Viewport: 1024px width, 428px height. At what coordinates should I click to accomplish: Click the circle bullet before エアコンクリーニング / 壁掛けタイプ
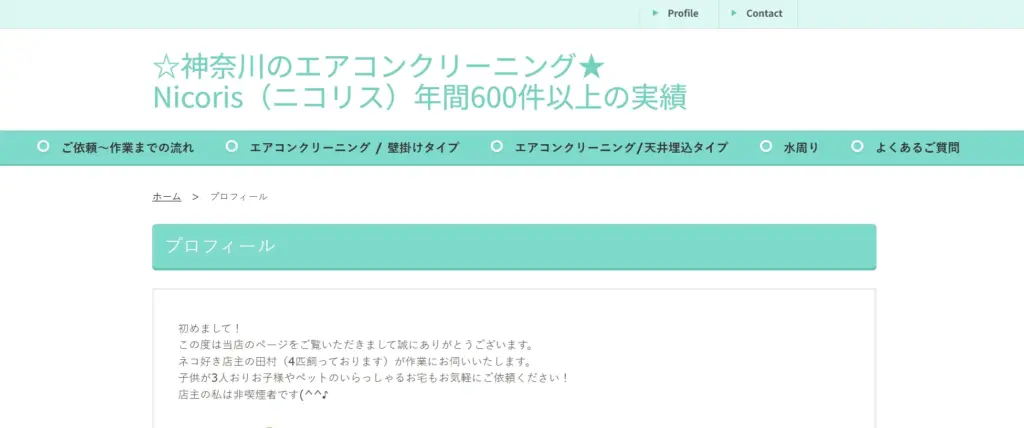[232, 147]
